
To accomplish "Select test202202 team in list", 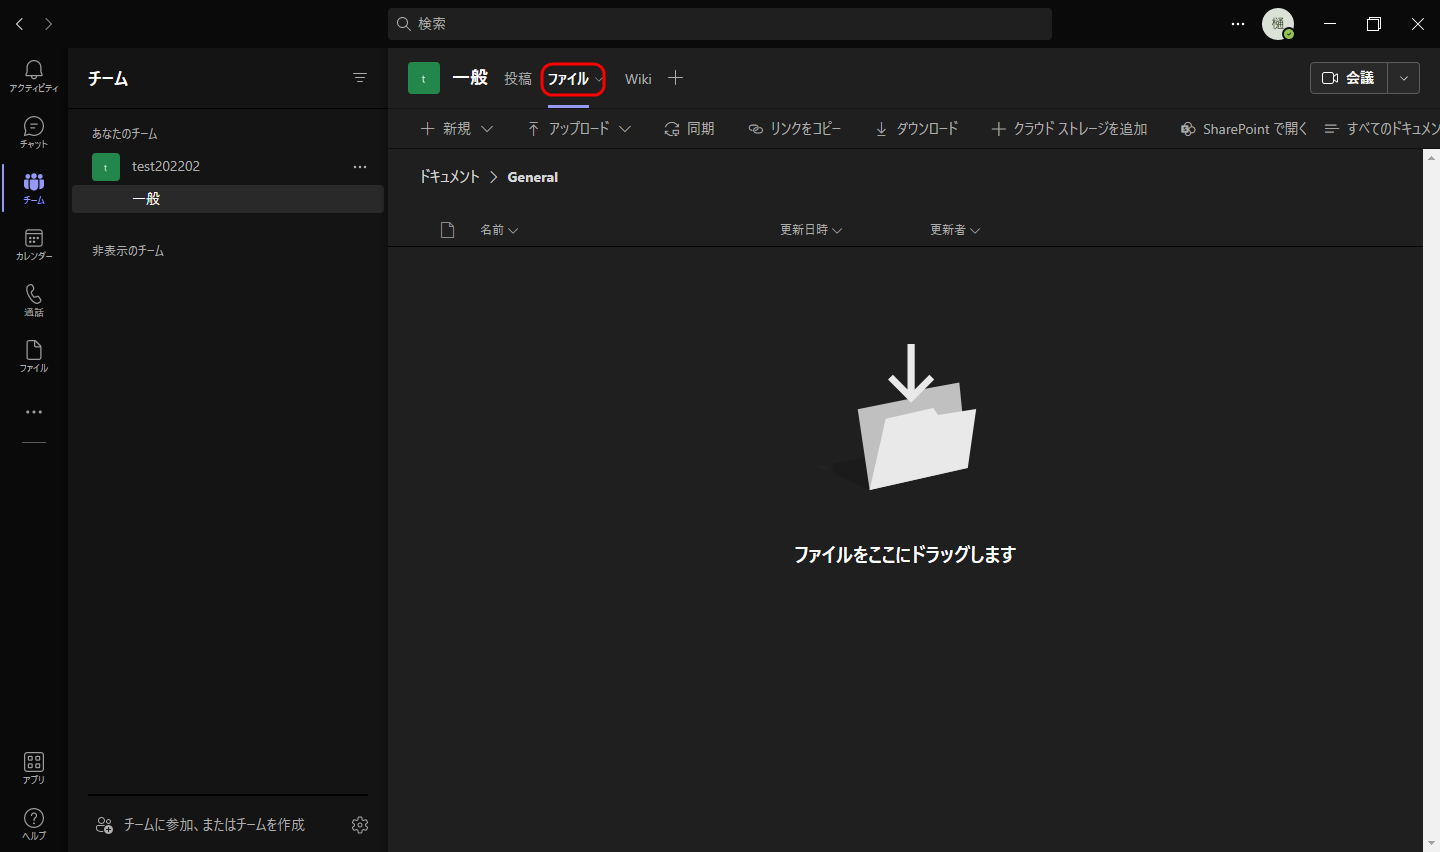I will pos(228,167).
